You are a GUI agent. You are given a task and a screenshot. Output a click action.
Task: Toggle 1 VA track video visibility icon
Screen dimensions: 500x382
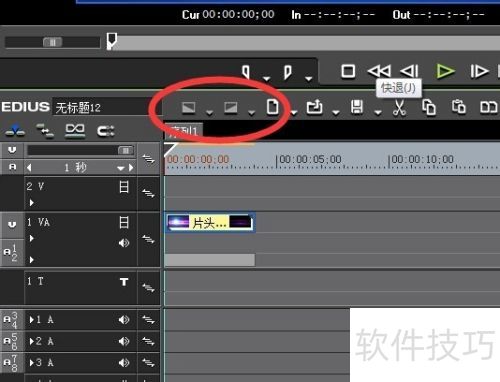point(124,222)
